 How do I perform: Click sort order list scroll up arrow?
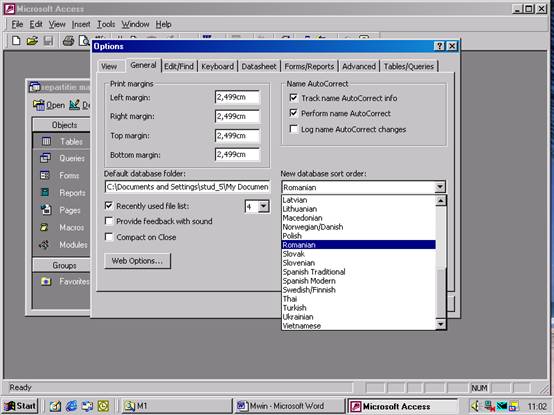[x=441, y=201]
